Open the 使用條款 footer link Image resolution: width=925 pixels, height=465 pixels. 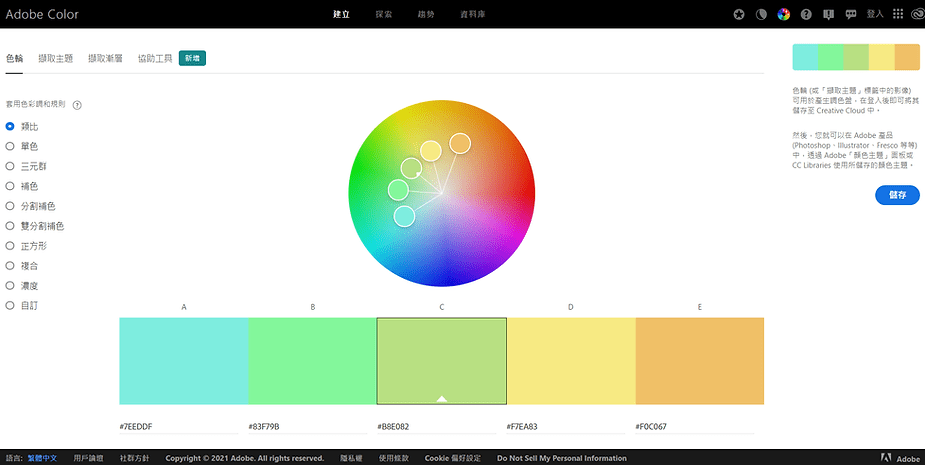[393, 459]
